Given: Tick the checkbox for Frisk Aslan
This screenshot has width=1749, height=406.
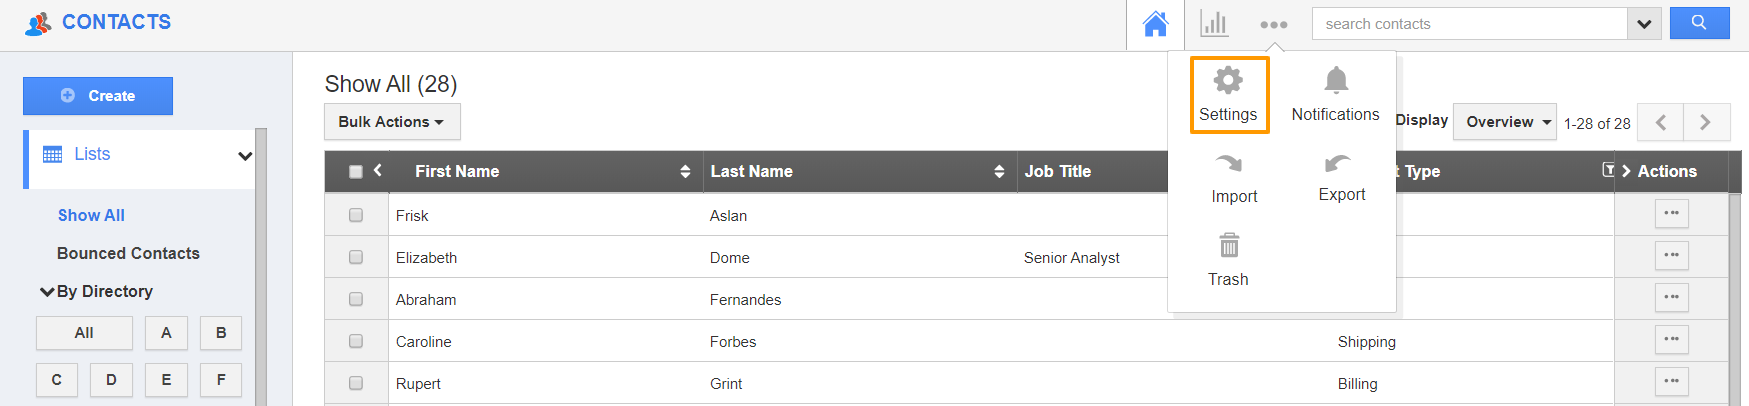Looking at the screenshot, I should (x=356, y=215).
